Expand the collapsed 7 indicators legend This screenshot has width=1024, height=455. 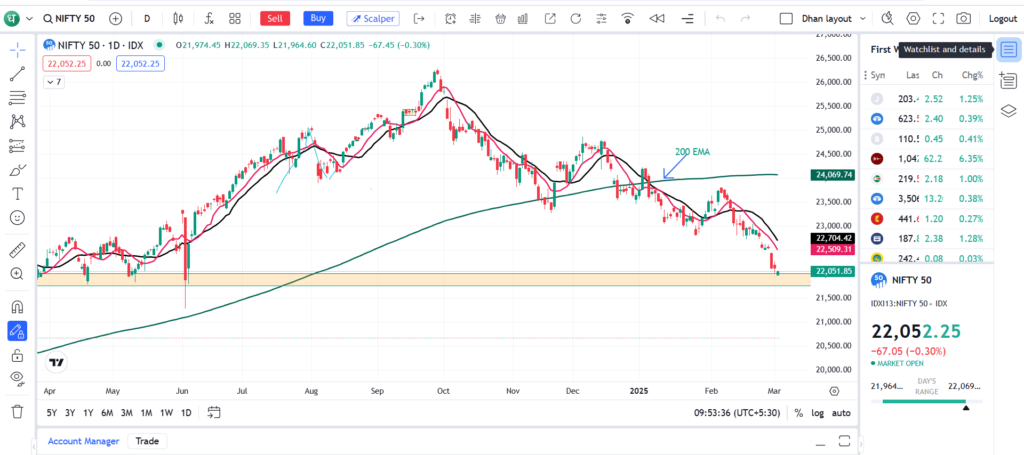53,82
